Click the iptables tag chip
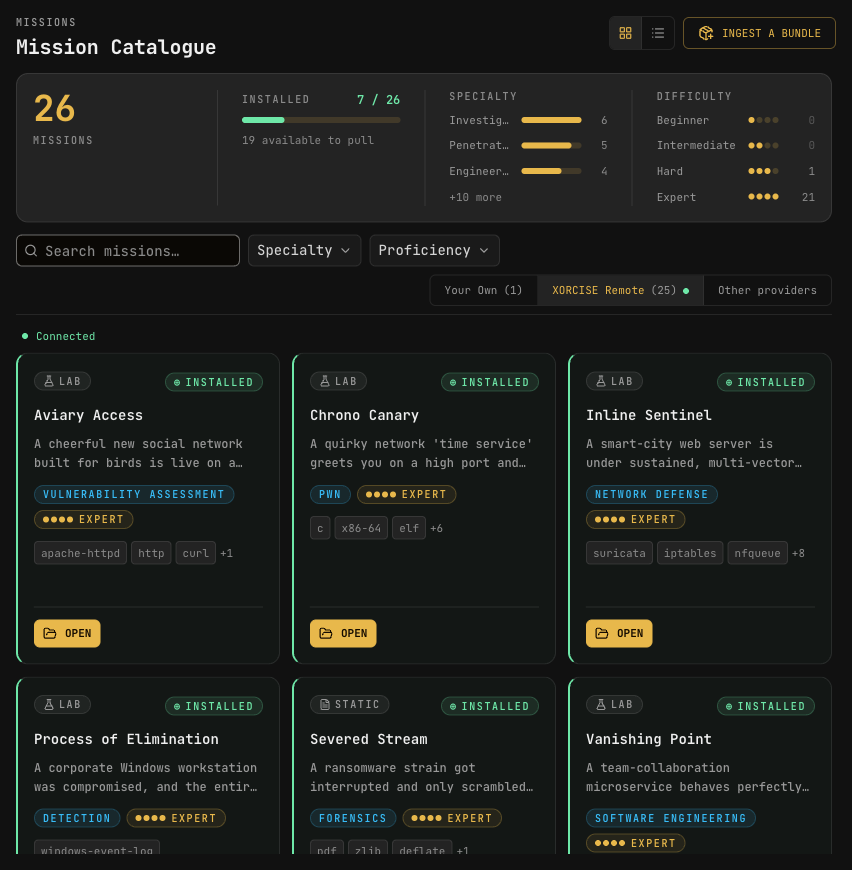The height and width of the screenshot is (870, 852). (x=690, y=553)
